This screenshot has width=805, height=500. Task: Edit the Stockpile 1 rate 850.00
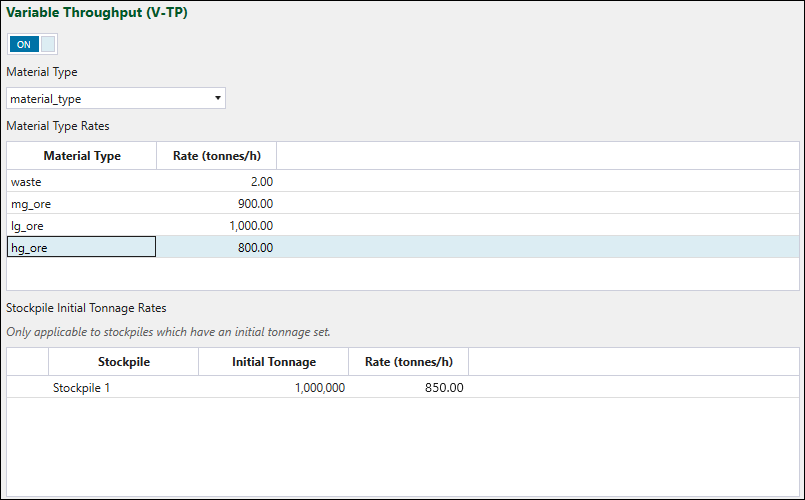pyautogui.click(x=408, y=388)
